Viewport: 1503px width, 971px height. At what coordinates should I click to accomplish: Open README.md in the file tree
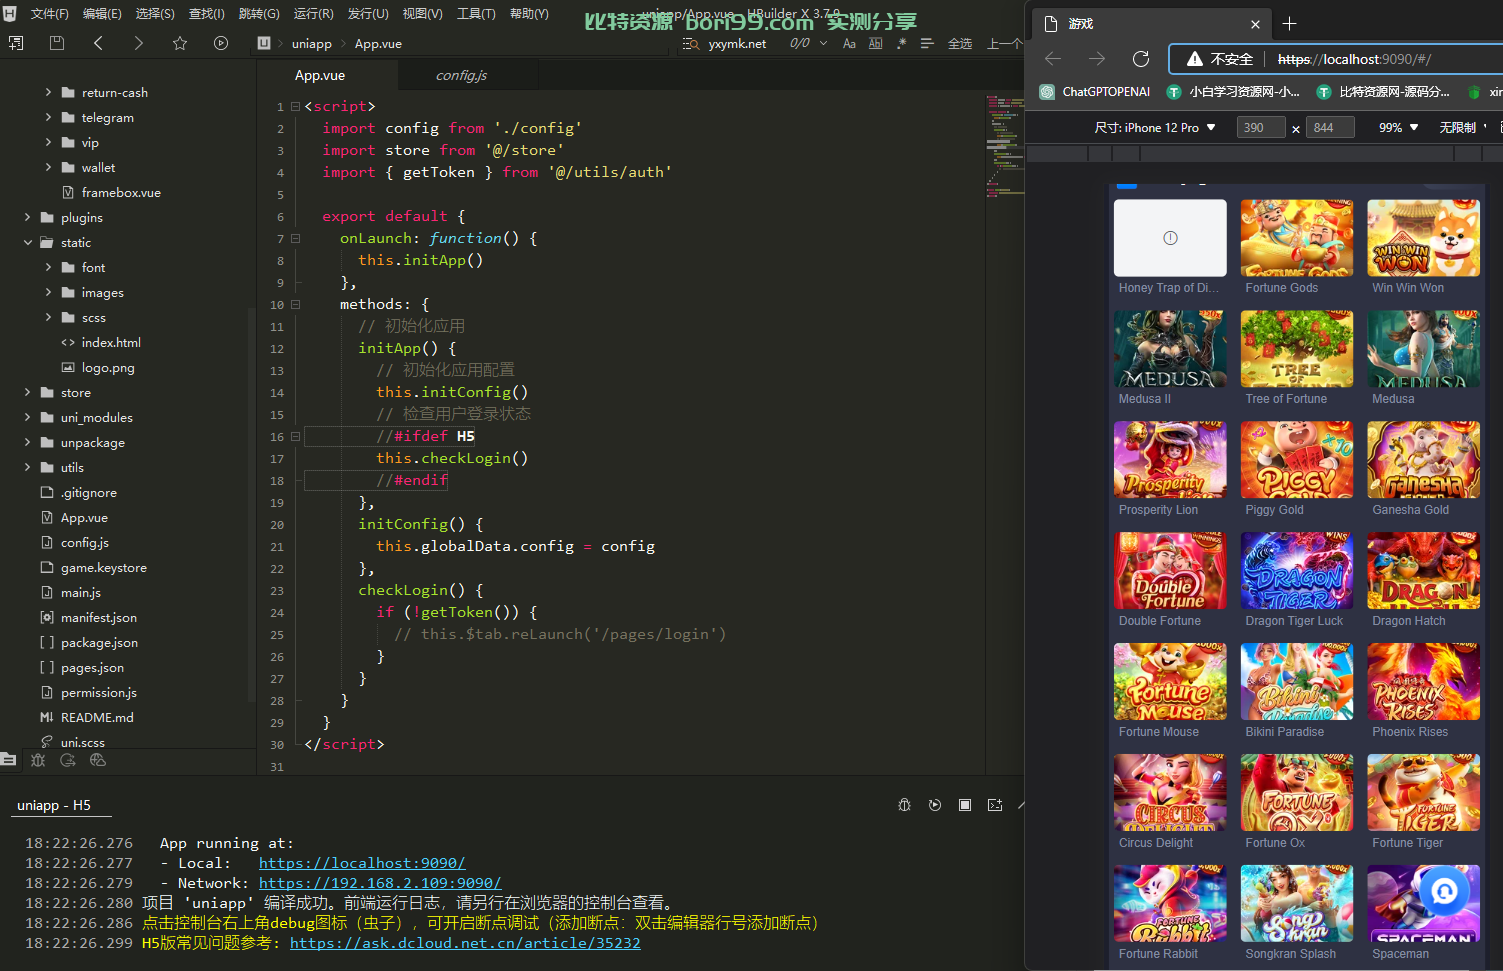[97, 717]
